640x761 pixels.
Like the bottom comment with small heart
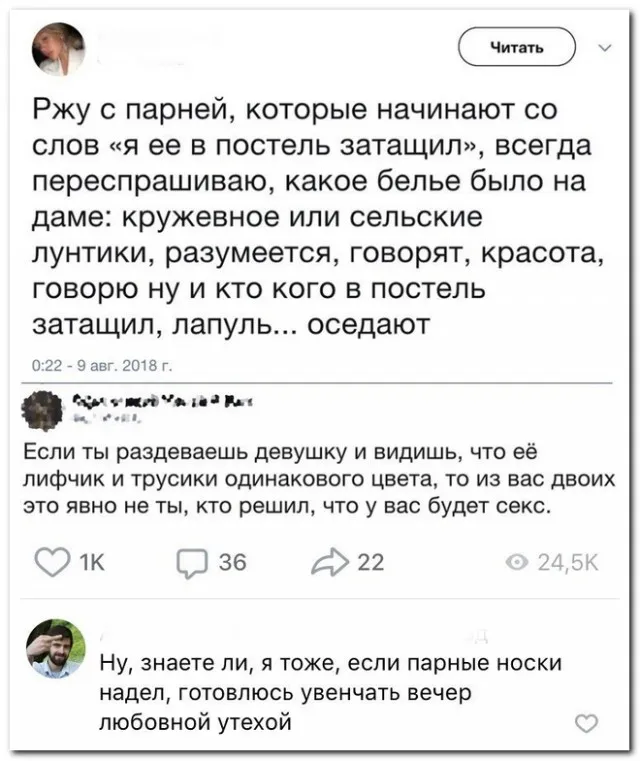pyautogui.click(x=589, y=723)
